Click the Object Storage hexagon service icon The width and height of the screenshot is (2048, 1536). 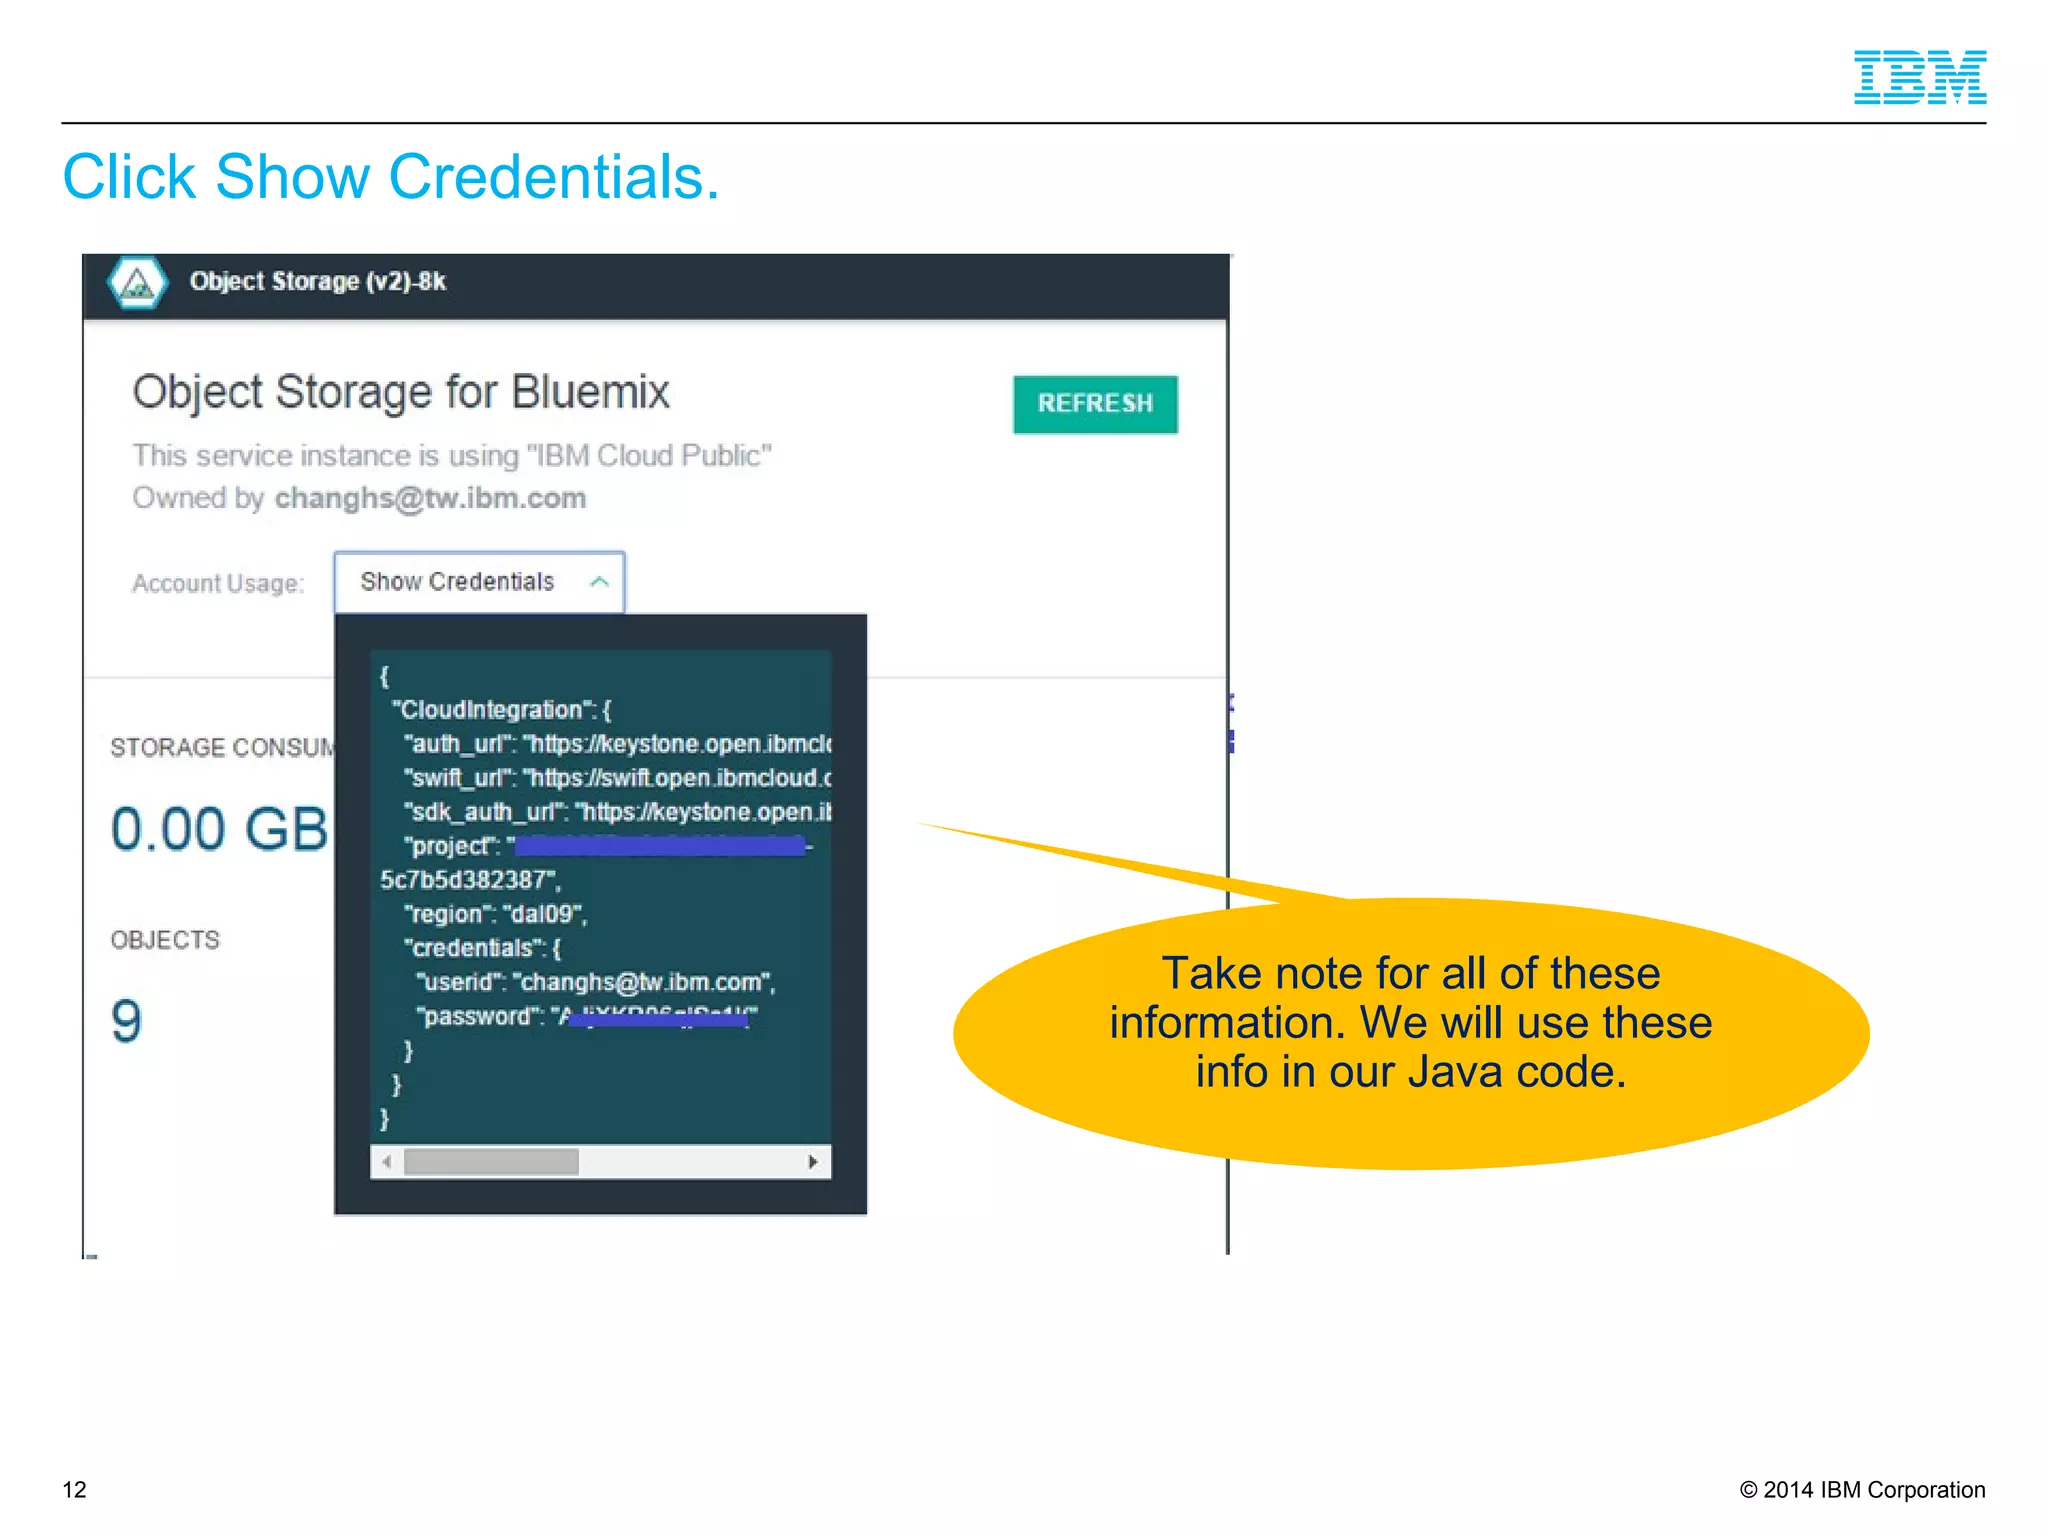pyautogui.click(x=137, y=284)
